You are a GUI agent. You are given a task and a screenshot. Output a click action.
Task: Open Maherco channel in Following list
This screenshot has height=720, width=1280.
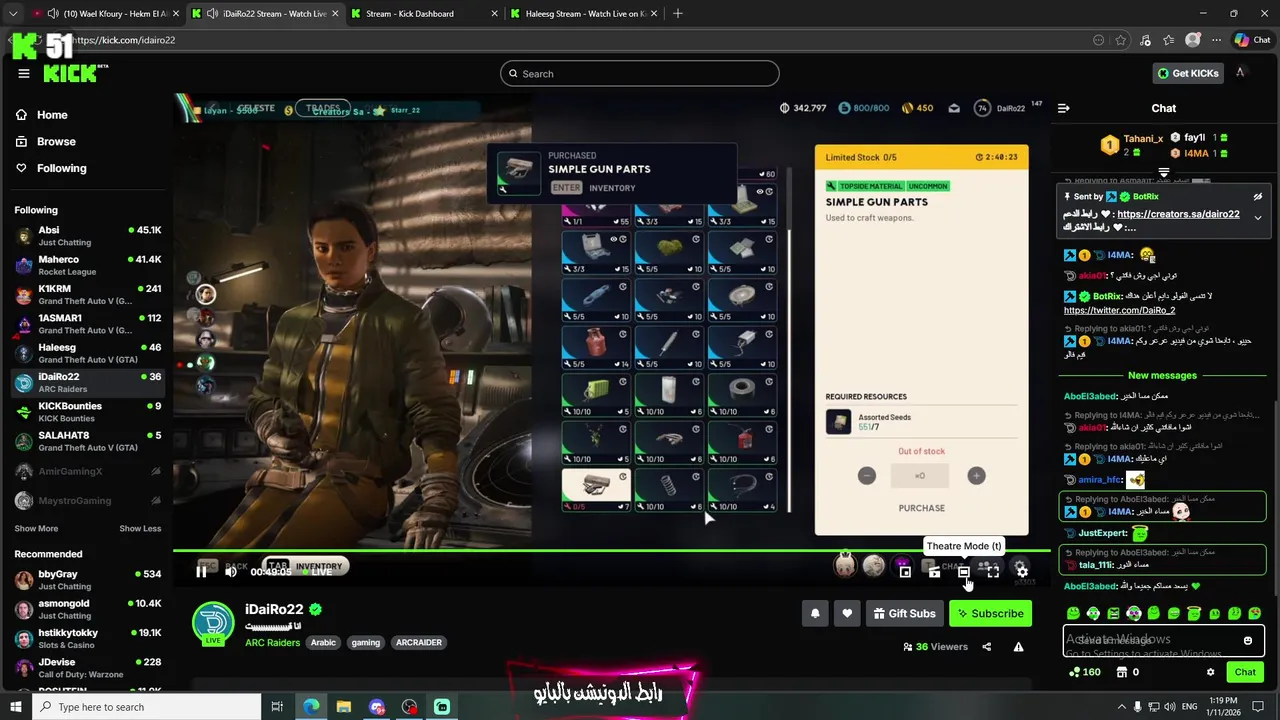[88, 265]
